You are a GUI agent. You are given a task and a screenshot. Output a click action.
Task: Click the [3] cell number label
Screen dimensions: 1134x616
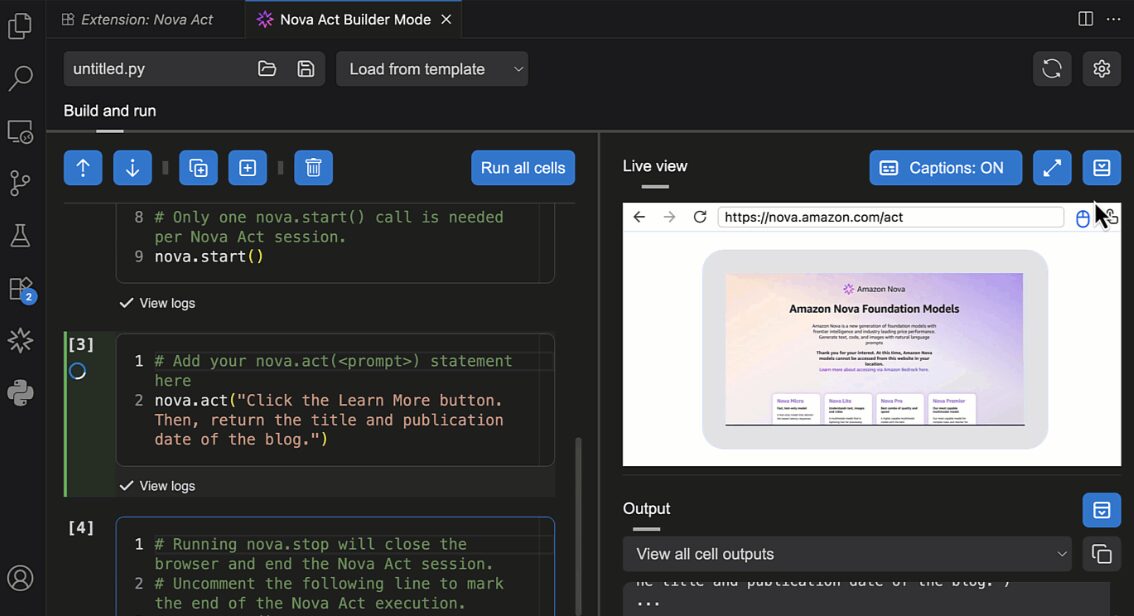[81, 345]
